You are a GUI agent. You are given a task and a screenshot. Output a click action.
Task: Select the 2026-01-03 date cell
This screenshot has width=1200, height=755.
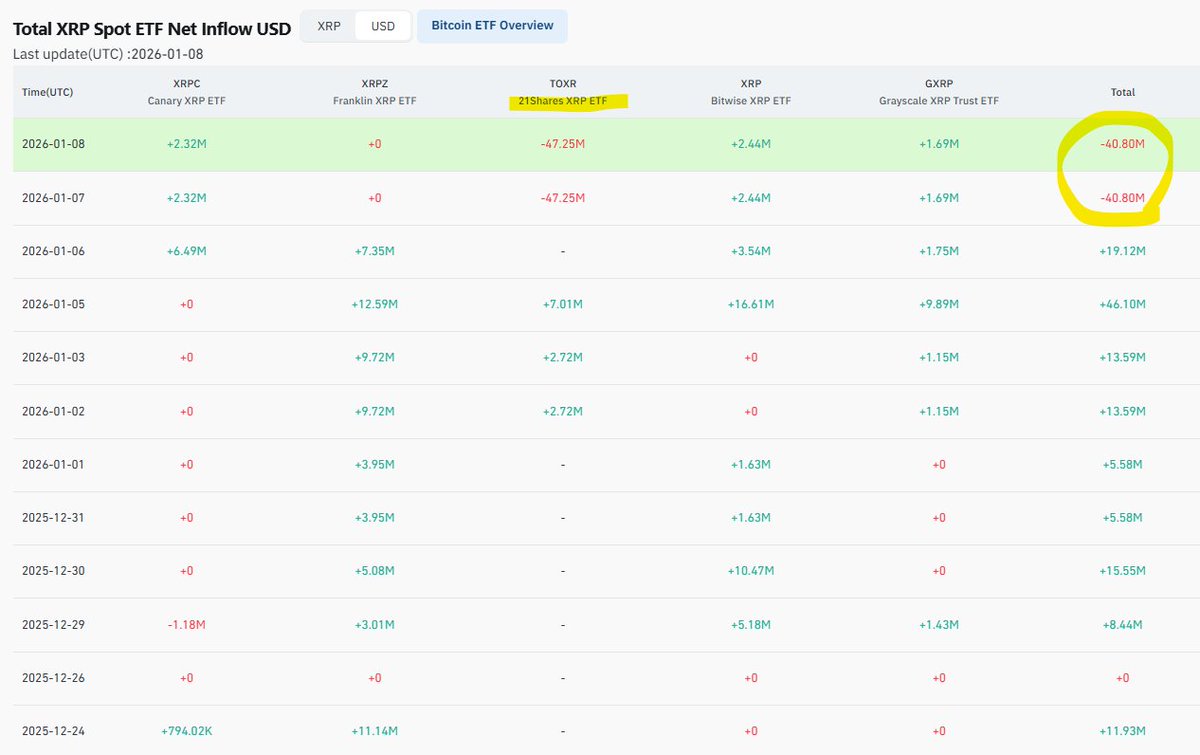click(x=54, y=358)
